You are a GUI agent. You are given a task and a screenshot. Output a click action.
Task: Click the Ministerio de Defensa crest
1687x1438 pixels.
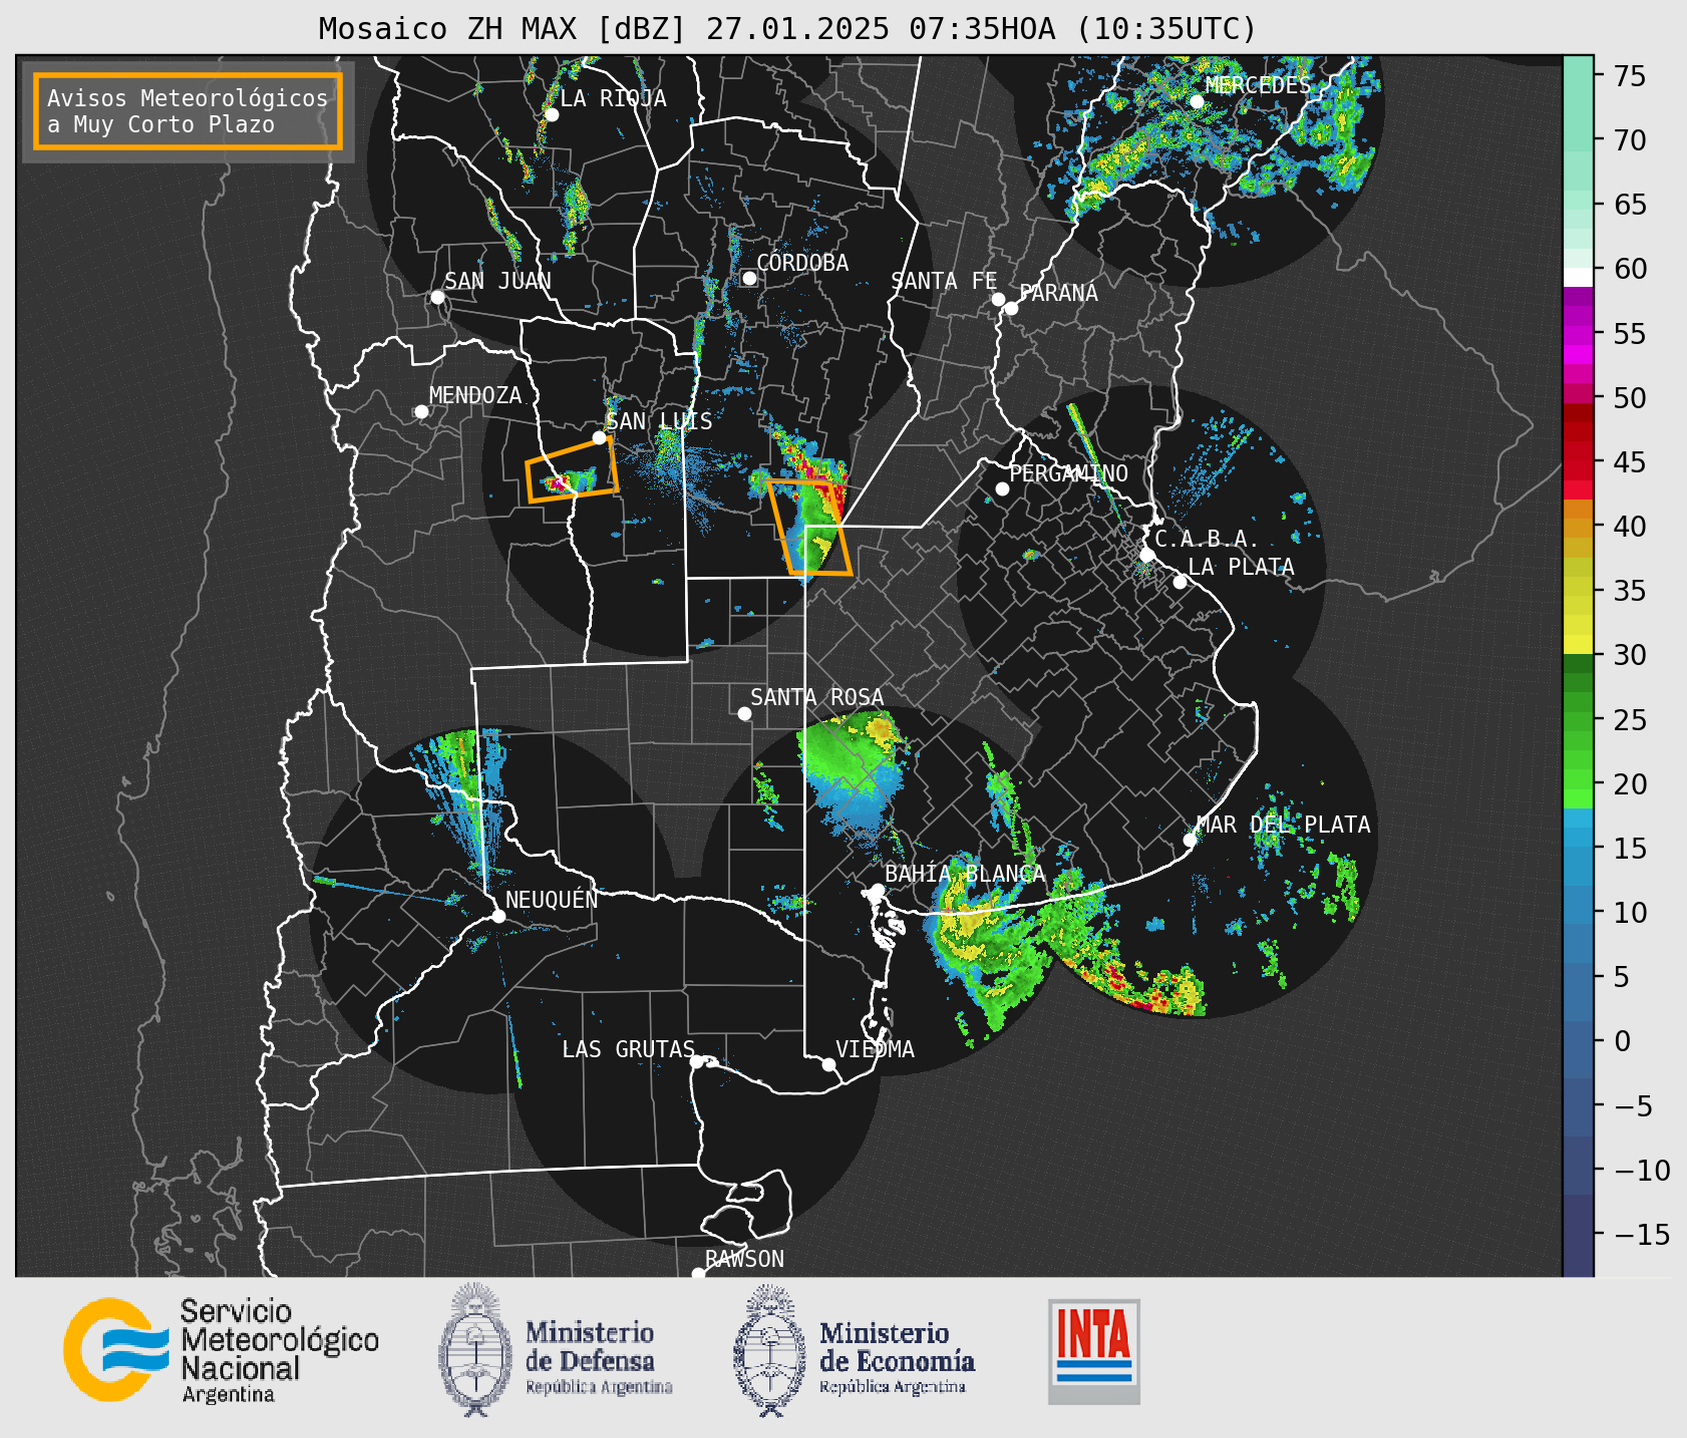[475, 1350]
